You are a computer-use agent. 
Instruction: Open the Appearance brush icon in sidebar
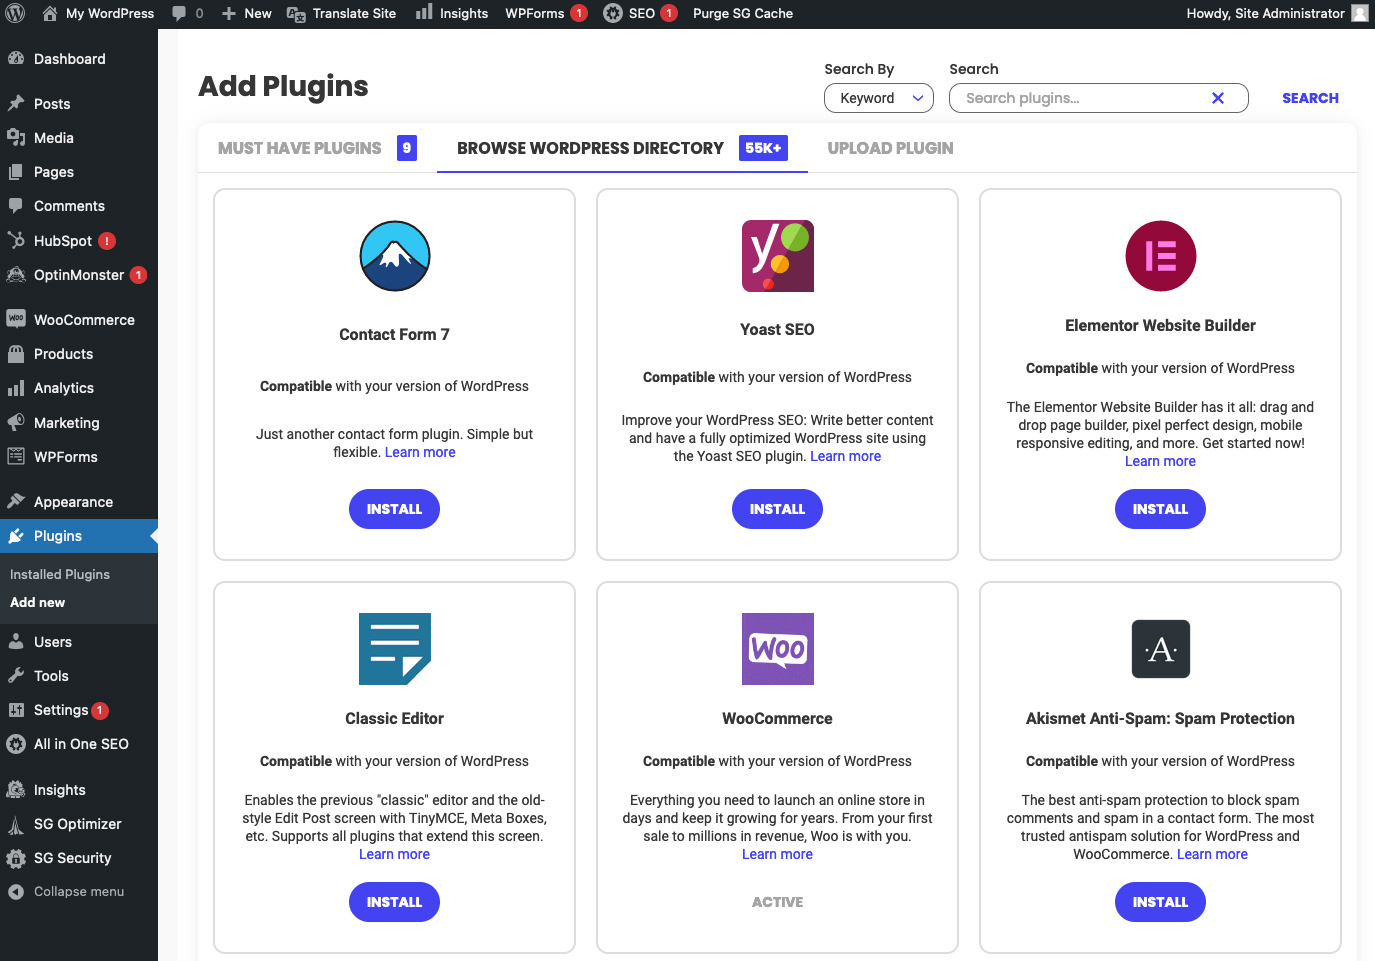click(x=16, y=502)
